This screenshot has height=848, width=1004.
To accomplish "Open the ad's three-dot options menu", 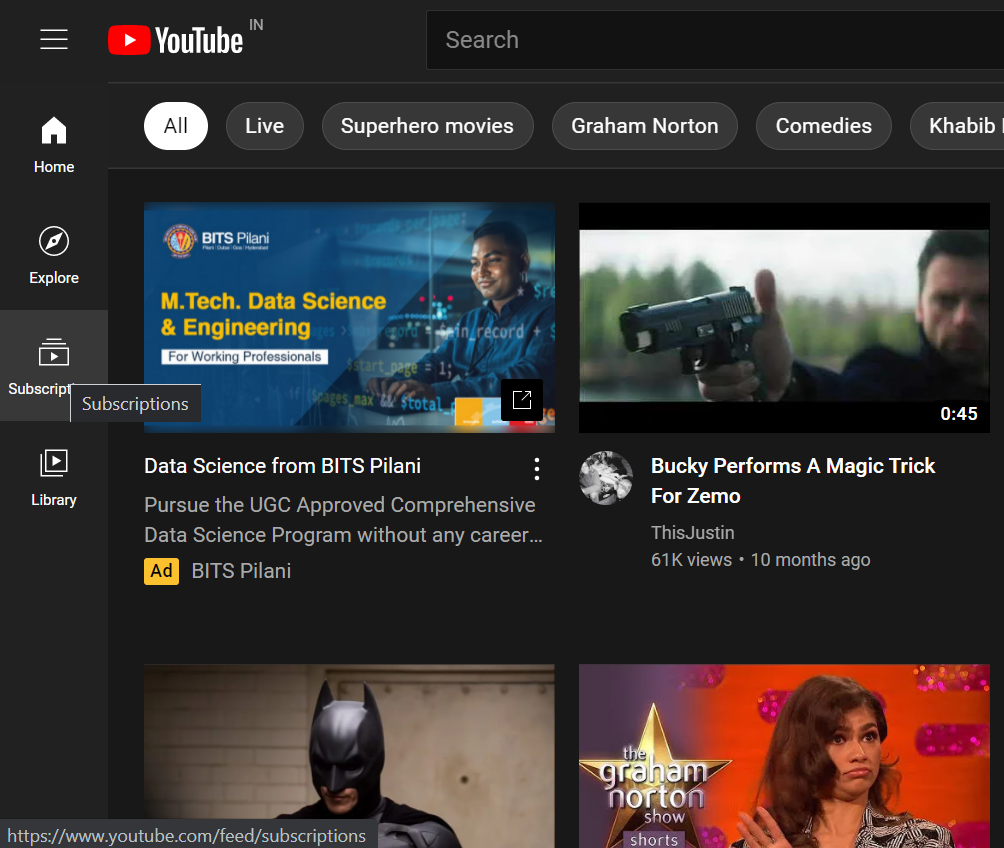I will pos(537,469).
